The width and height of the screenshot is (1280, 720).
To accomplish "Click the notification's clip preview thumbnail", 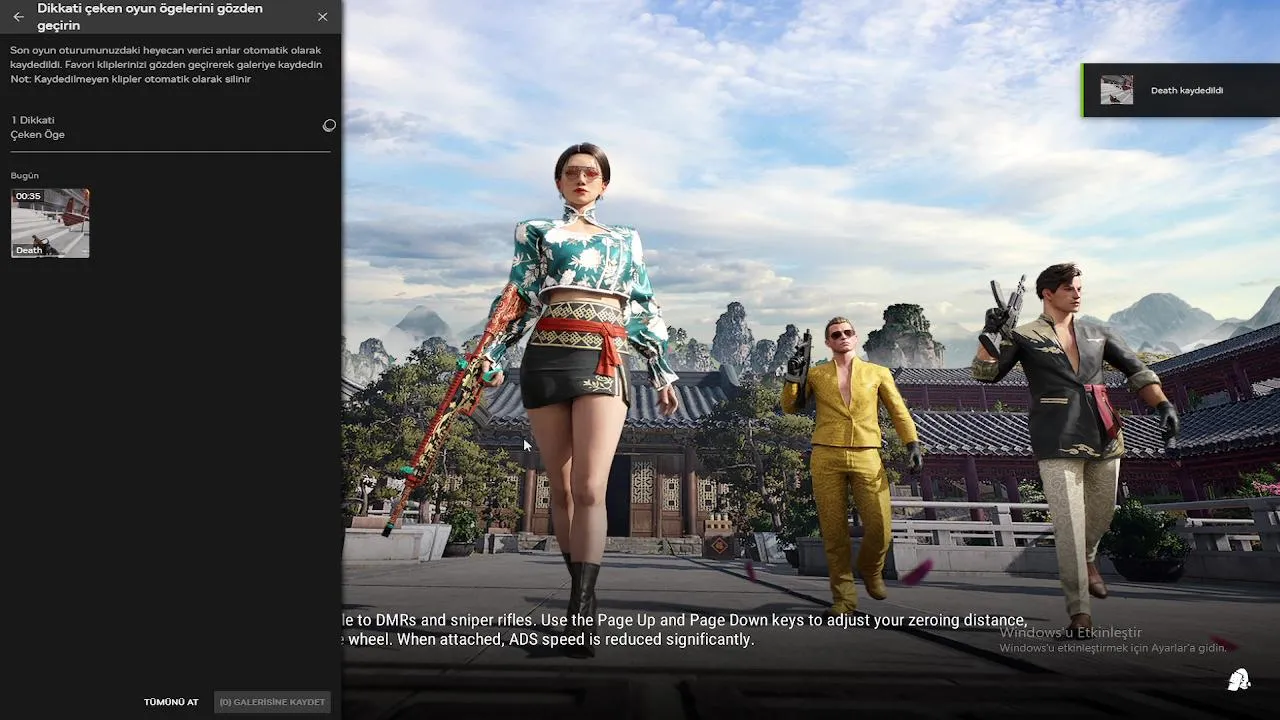I will pos(1117,90).
